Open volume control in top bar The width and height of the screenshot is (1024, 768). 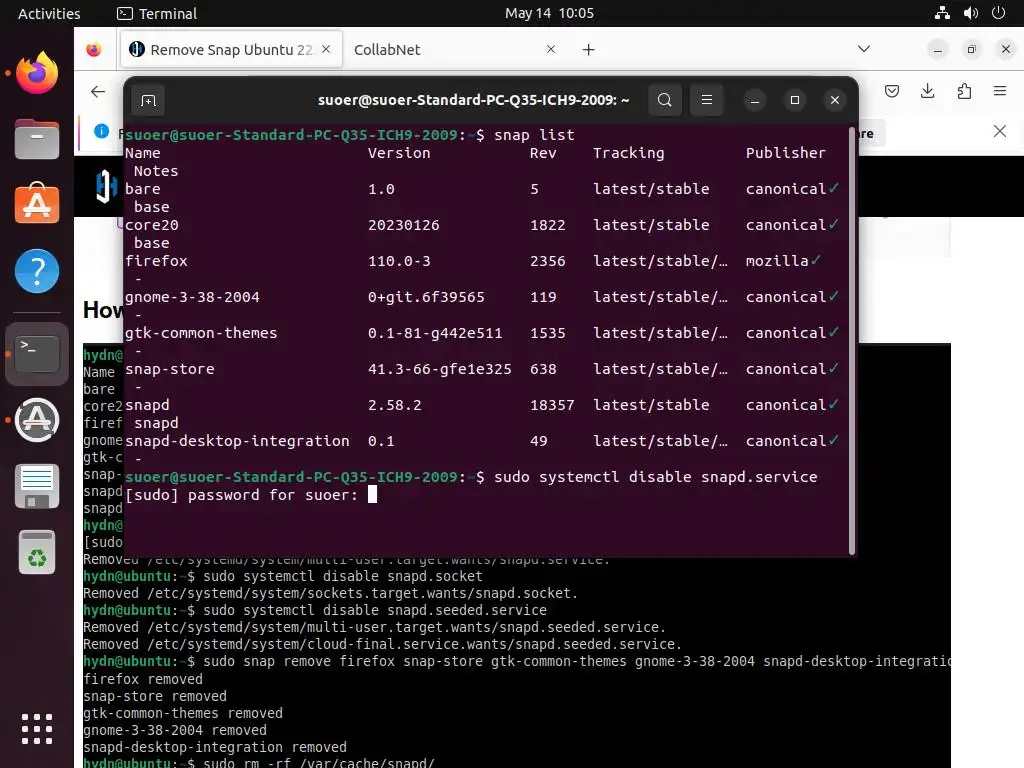(x=970, y=13)
